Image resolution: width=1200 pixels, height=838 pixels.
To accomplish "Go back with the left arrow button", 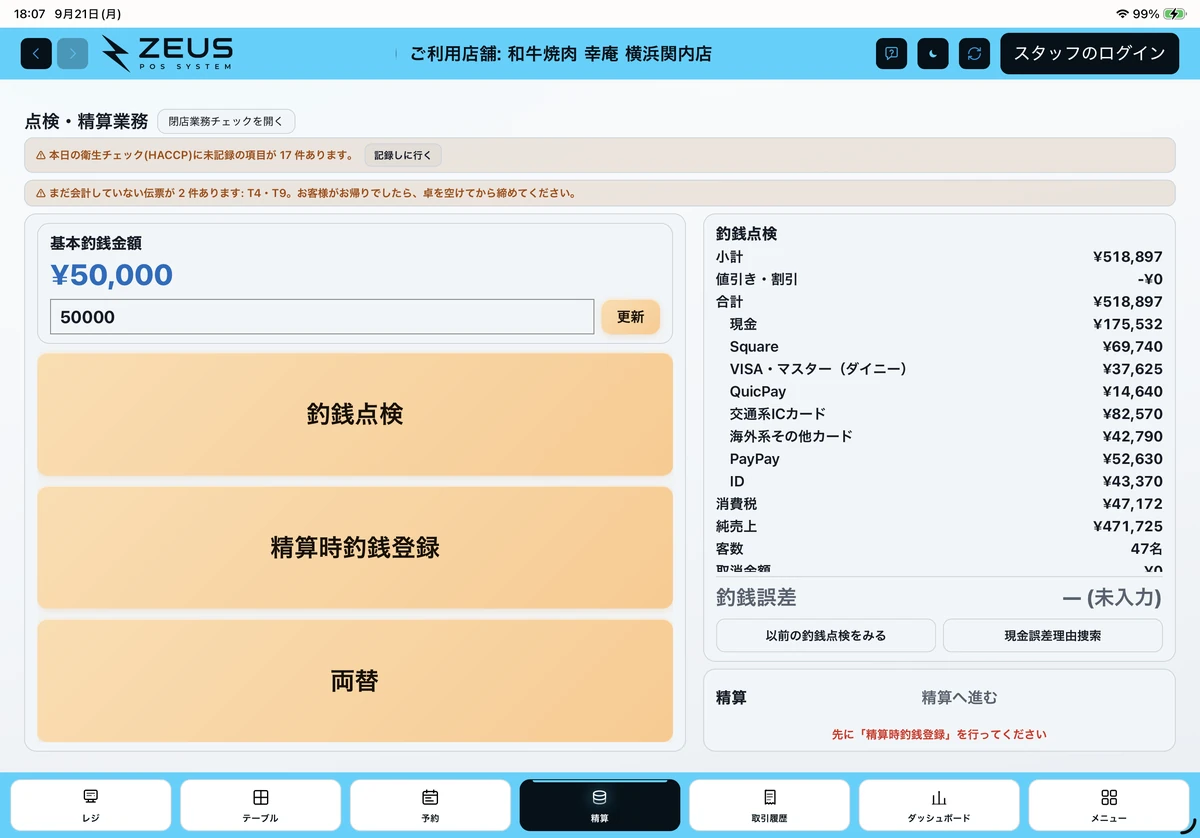I will pos(36,53).
